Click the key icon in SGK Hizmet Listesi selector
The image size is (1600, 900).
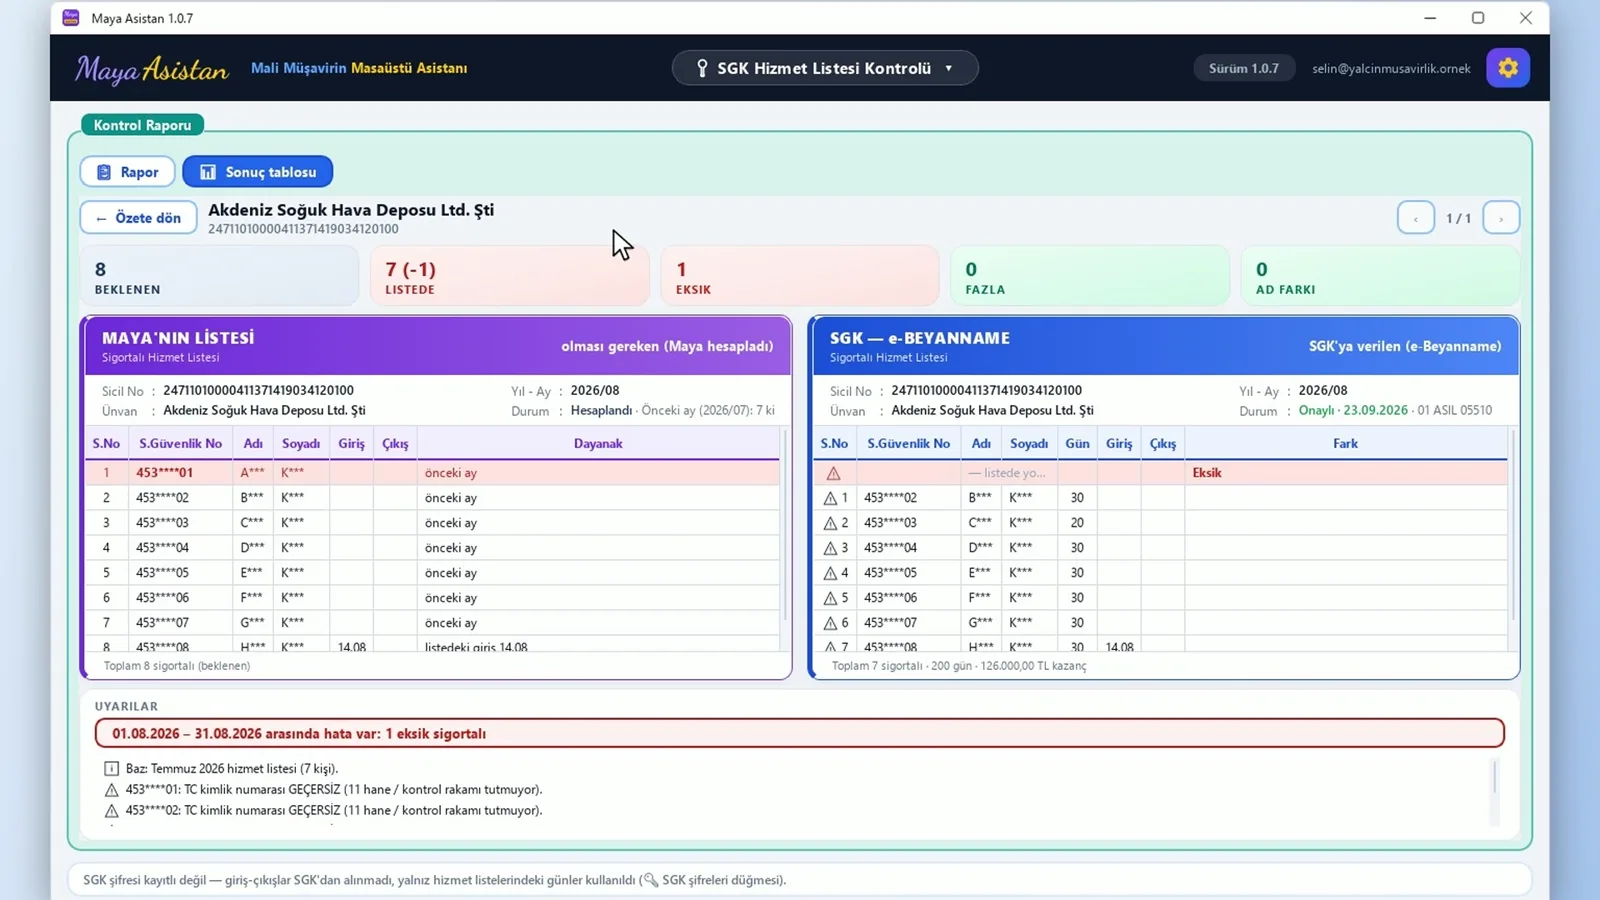click(x=702, y=68)
